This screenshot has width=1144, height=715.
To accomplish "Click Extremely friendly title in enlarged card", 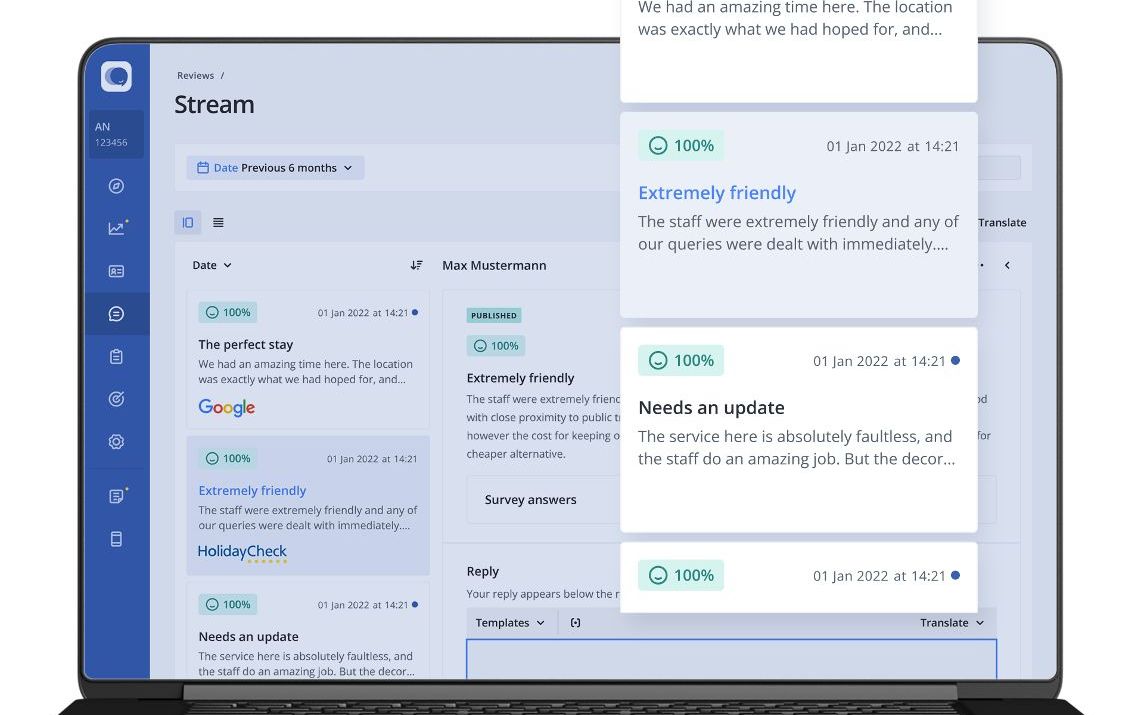I will pos(716,193).
